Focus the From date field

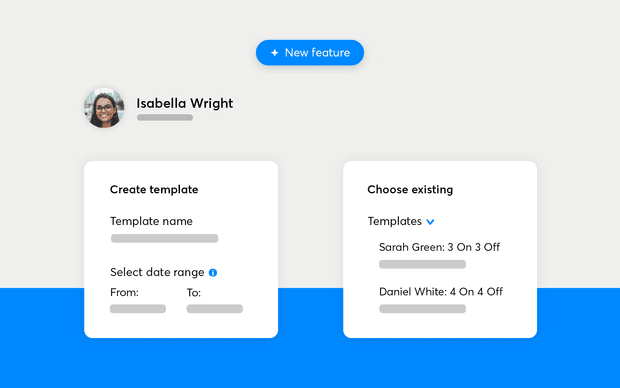138,309
